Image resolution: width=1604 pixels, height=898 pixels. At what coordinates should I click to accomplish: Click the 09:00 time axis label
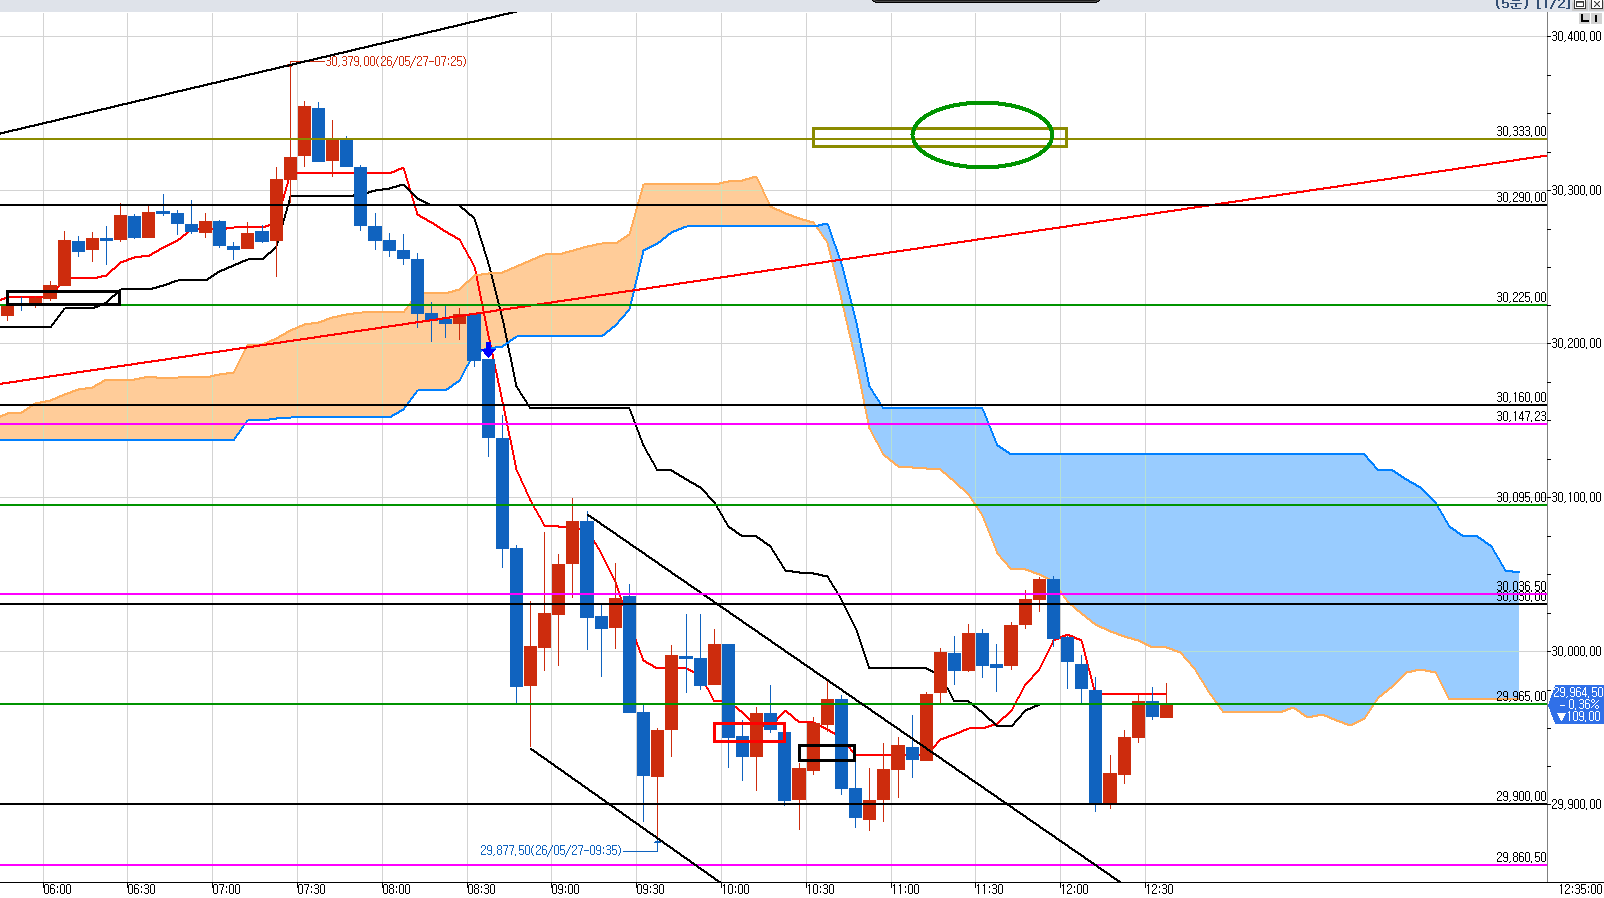(x=565, y=889)
